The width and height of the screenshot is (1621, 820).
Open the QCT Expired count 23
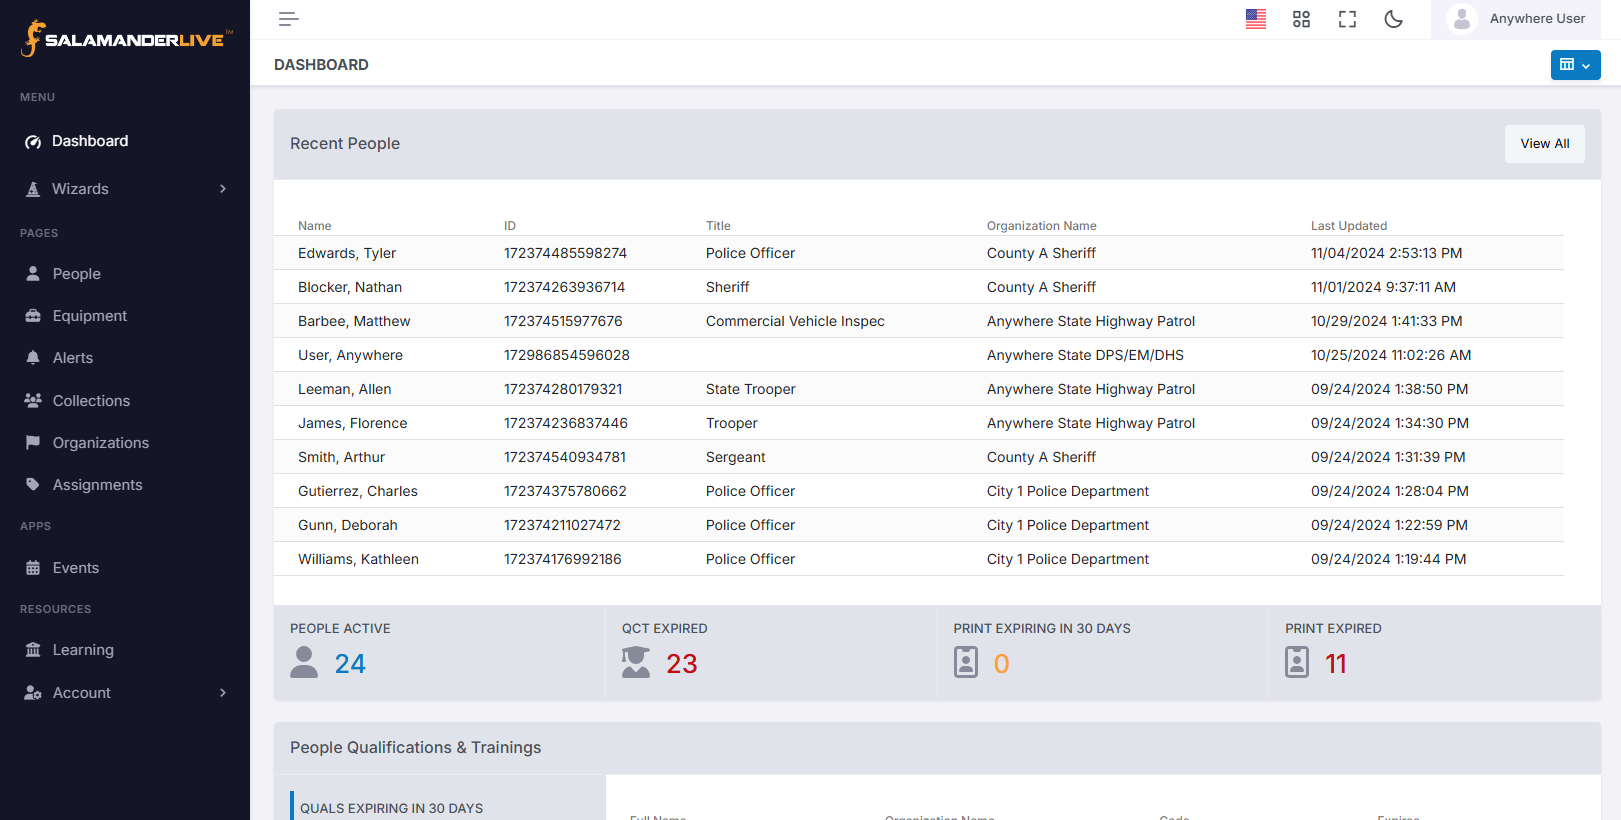click(x=682, y=663)
